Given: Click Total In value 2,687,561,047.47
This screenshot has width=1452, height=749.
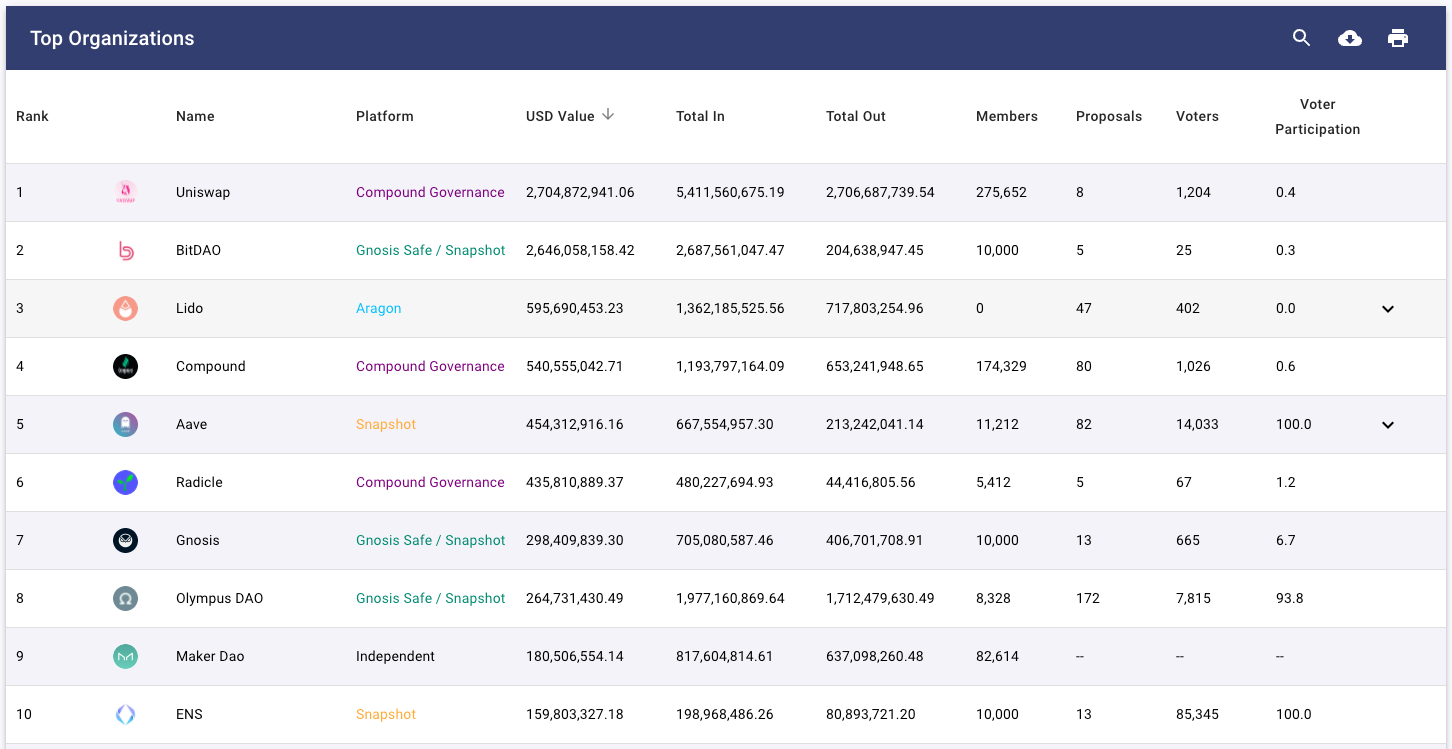Looking at the screenshot, I should click(x=730, y=250).
